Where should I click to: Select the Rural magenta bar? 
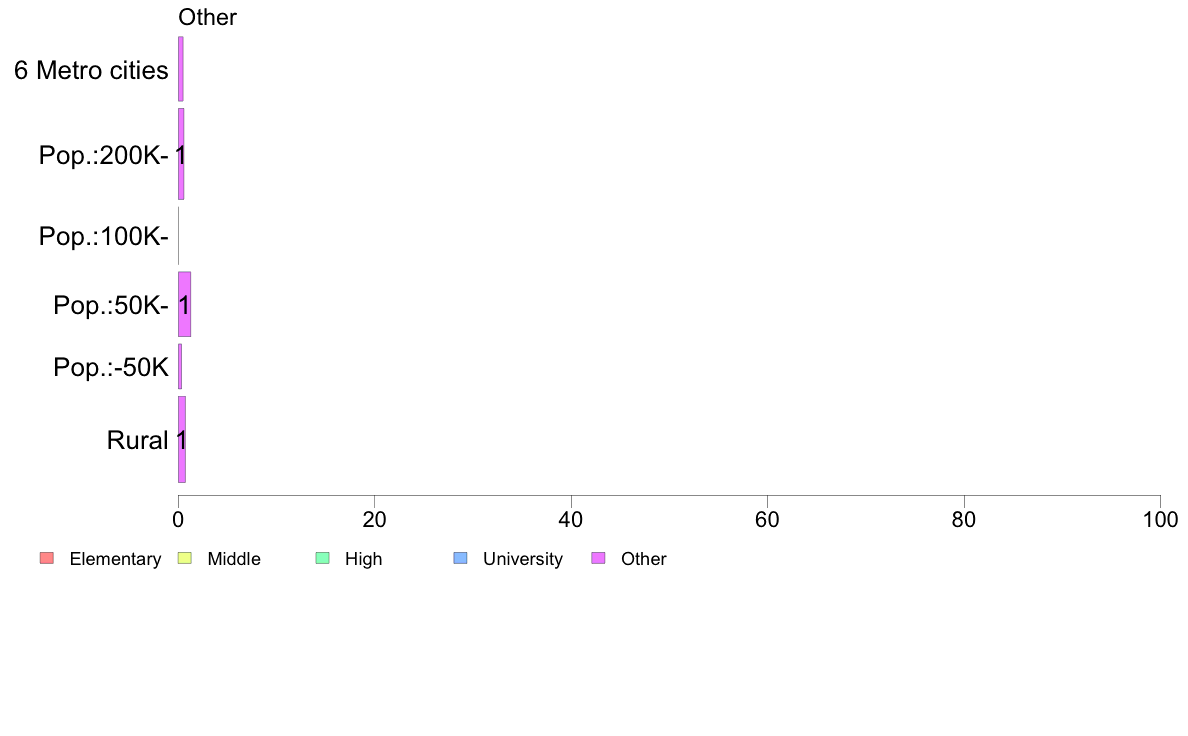point(182,440)
